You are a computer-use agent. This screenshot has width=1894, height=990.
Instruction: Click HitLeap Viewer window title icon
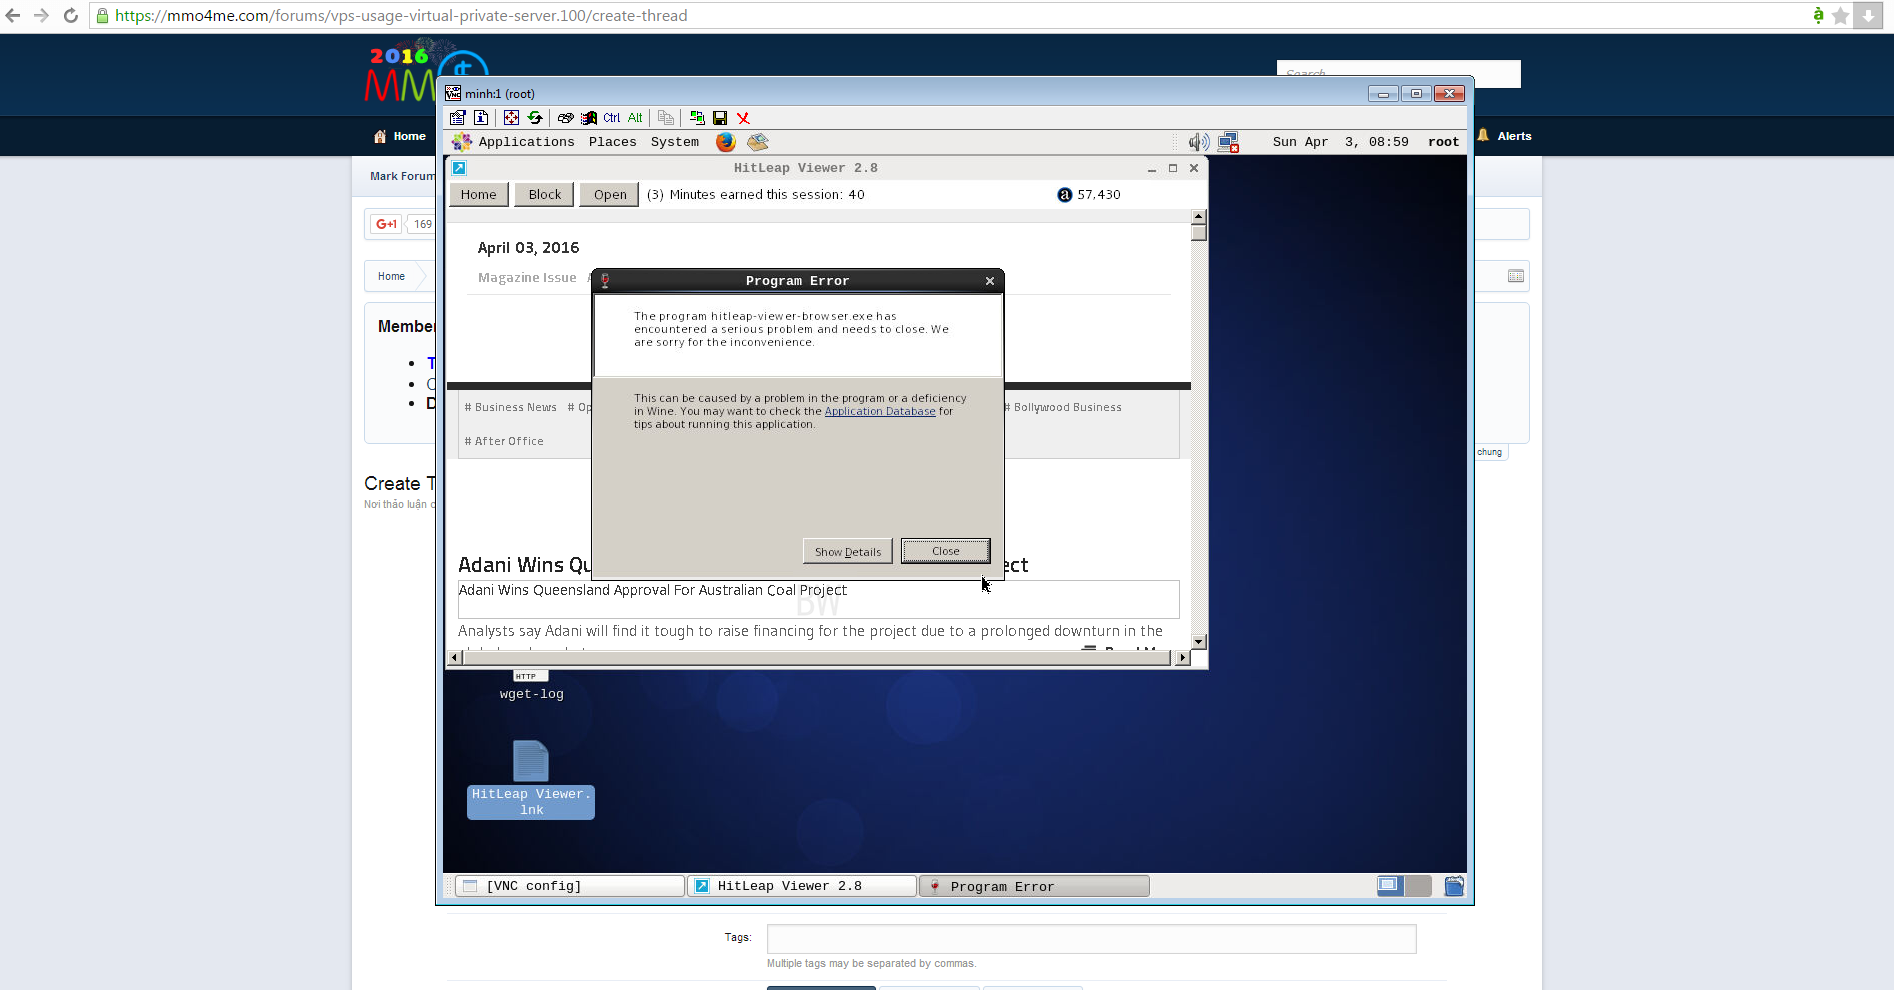[459, 168]
